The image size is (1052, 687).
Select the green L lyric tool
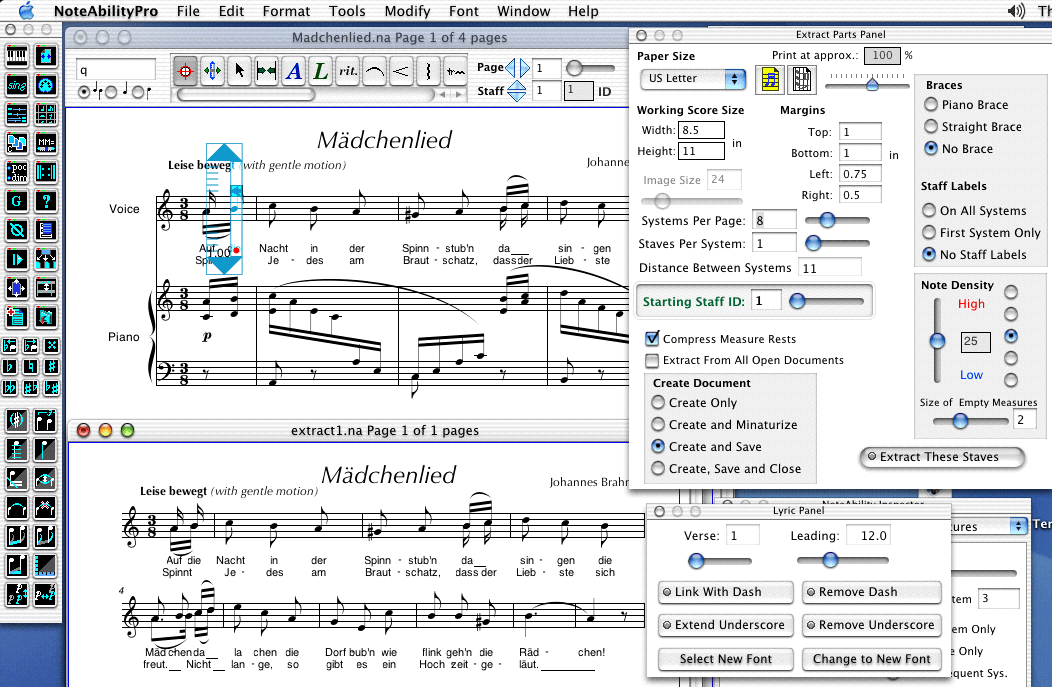click(321, 70)
